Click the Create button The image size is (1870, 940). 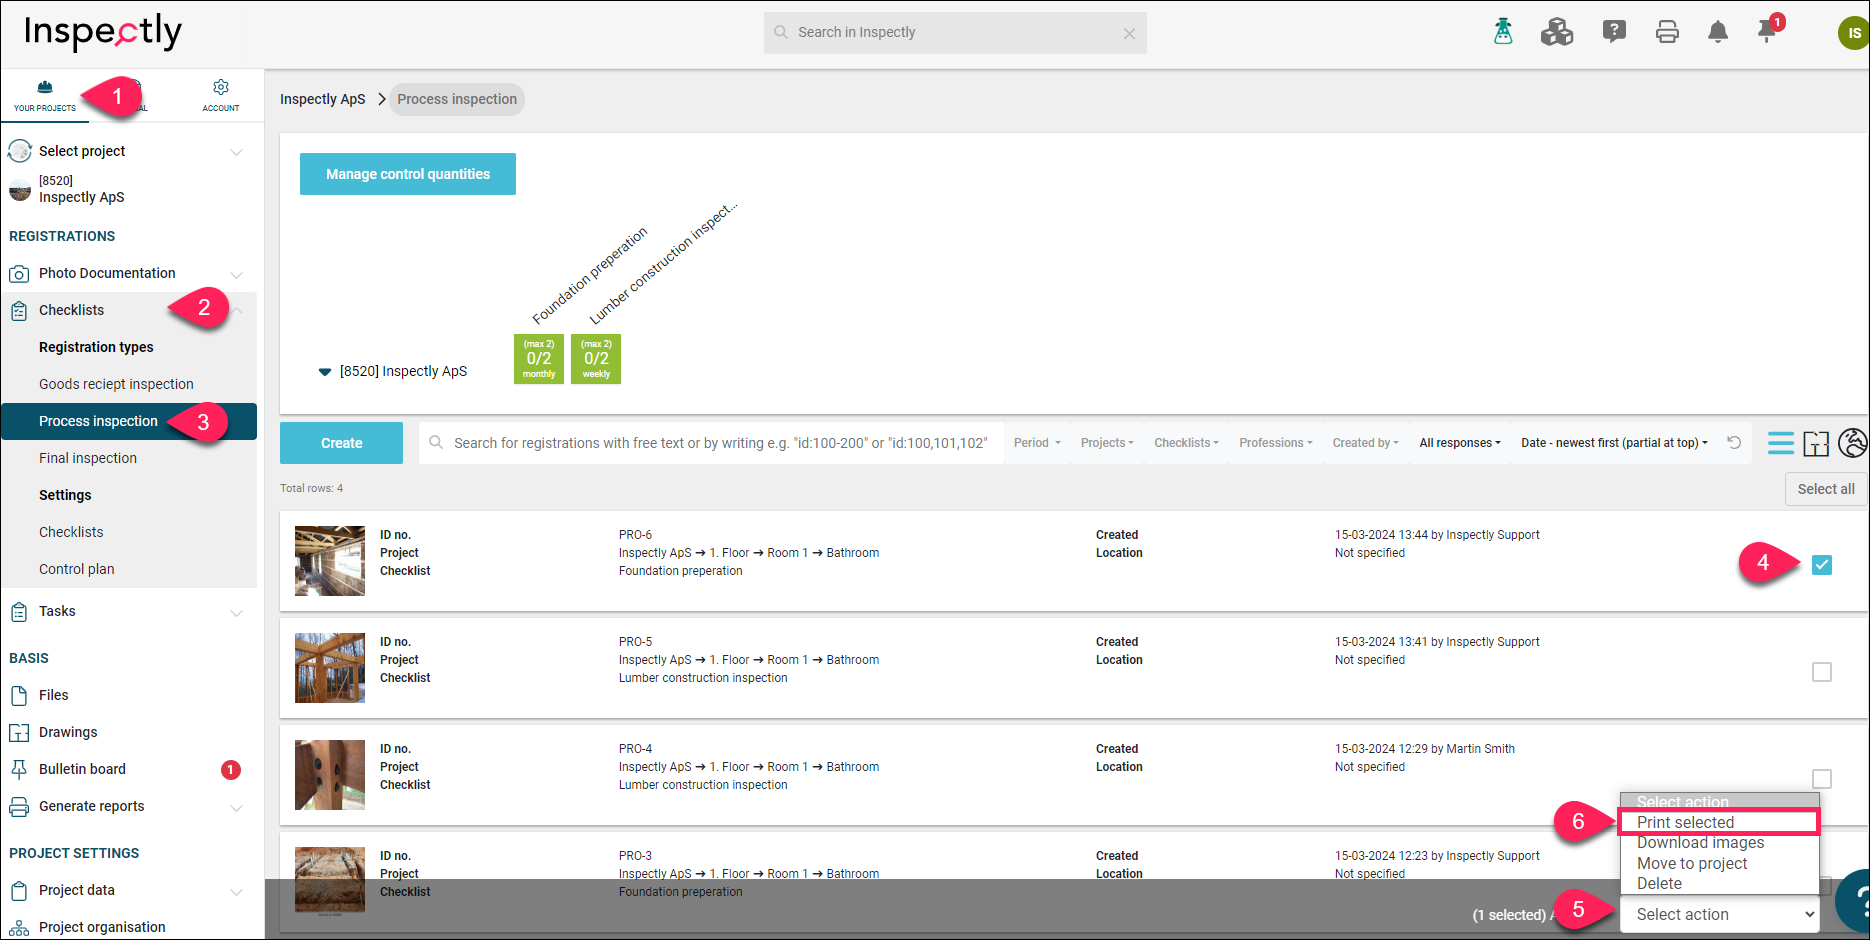tap(341, 443)
